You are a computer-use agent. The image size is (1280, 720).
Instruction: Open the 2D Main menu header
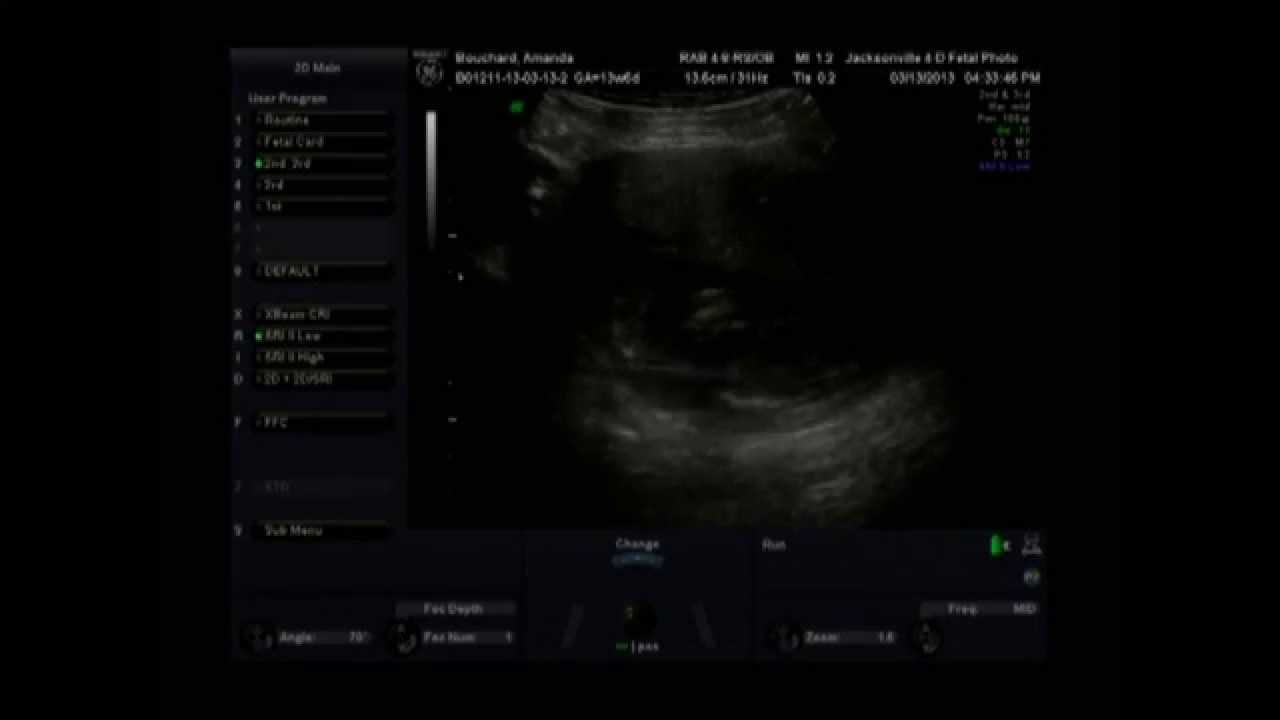tap(317, 68)
